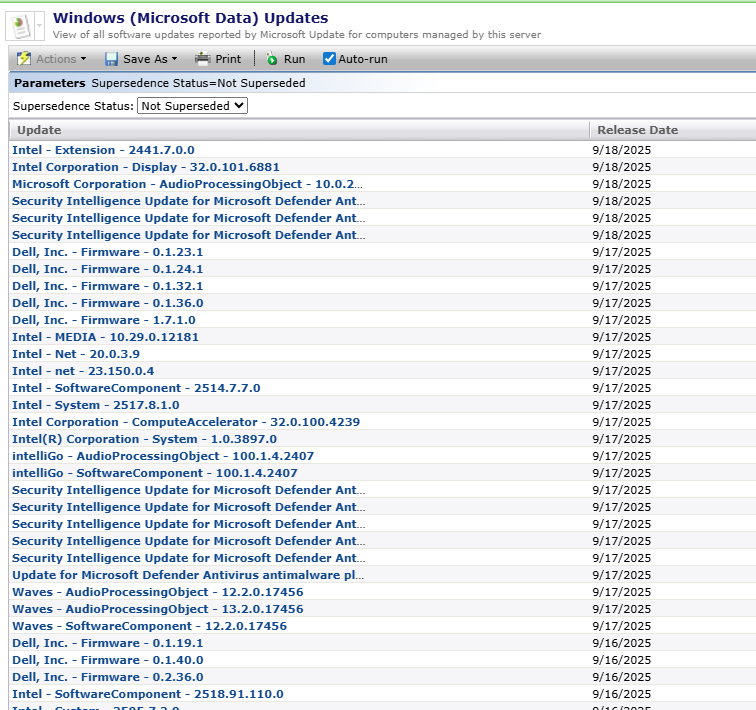Open Dell, Inc. - Firmware - 0.1.23.1

point(108,252)
